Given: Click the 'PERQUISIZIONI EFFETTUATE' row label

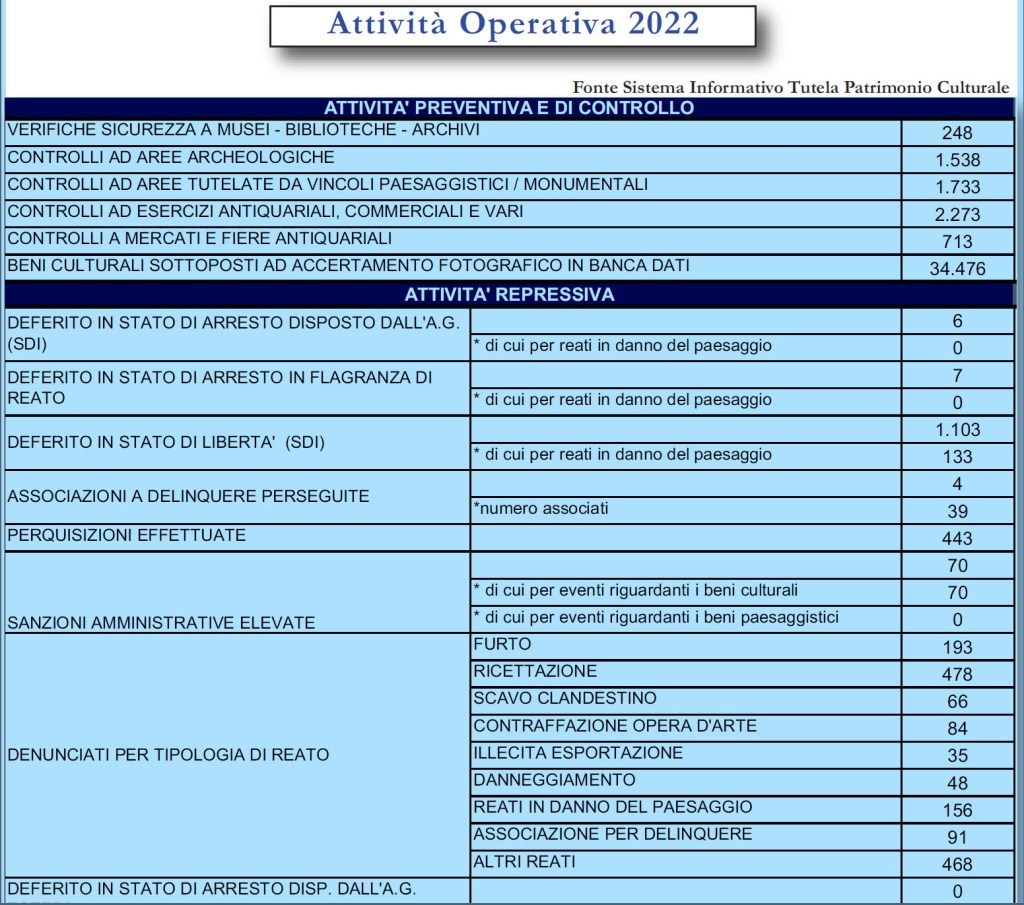Looking at the screenshot, I should (x=126, y=536).
